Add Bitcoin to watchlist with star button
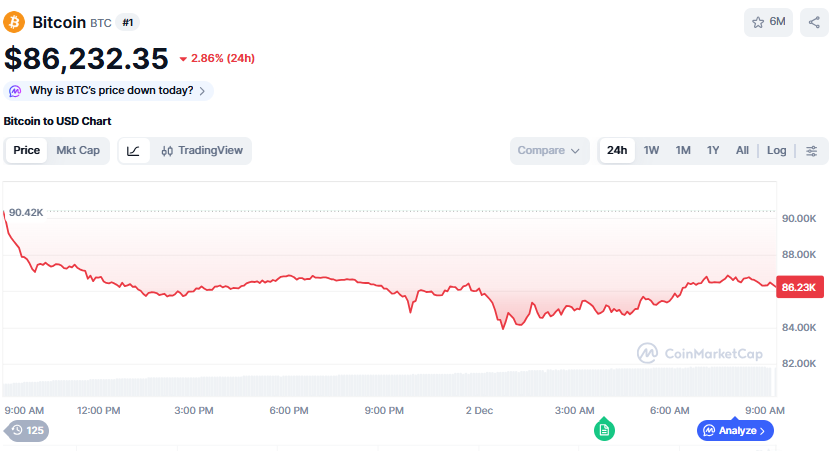Screen dimensions: 840x451 (768, 22)
